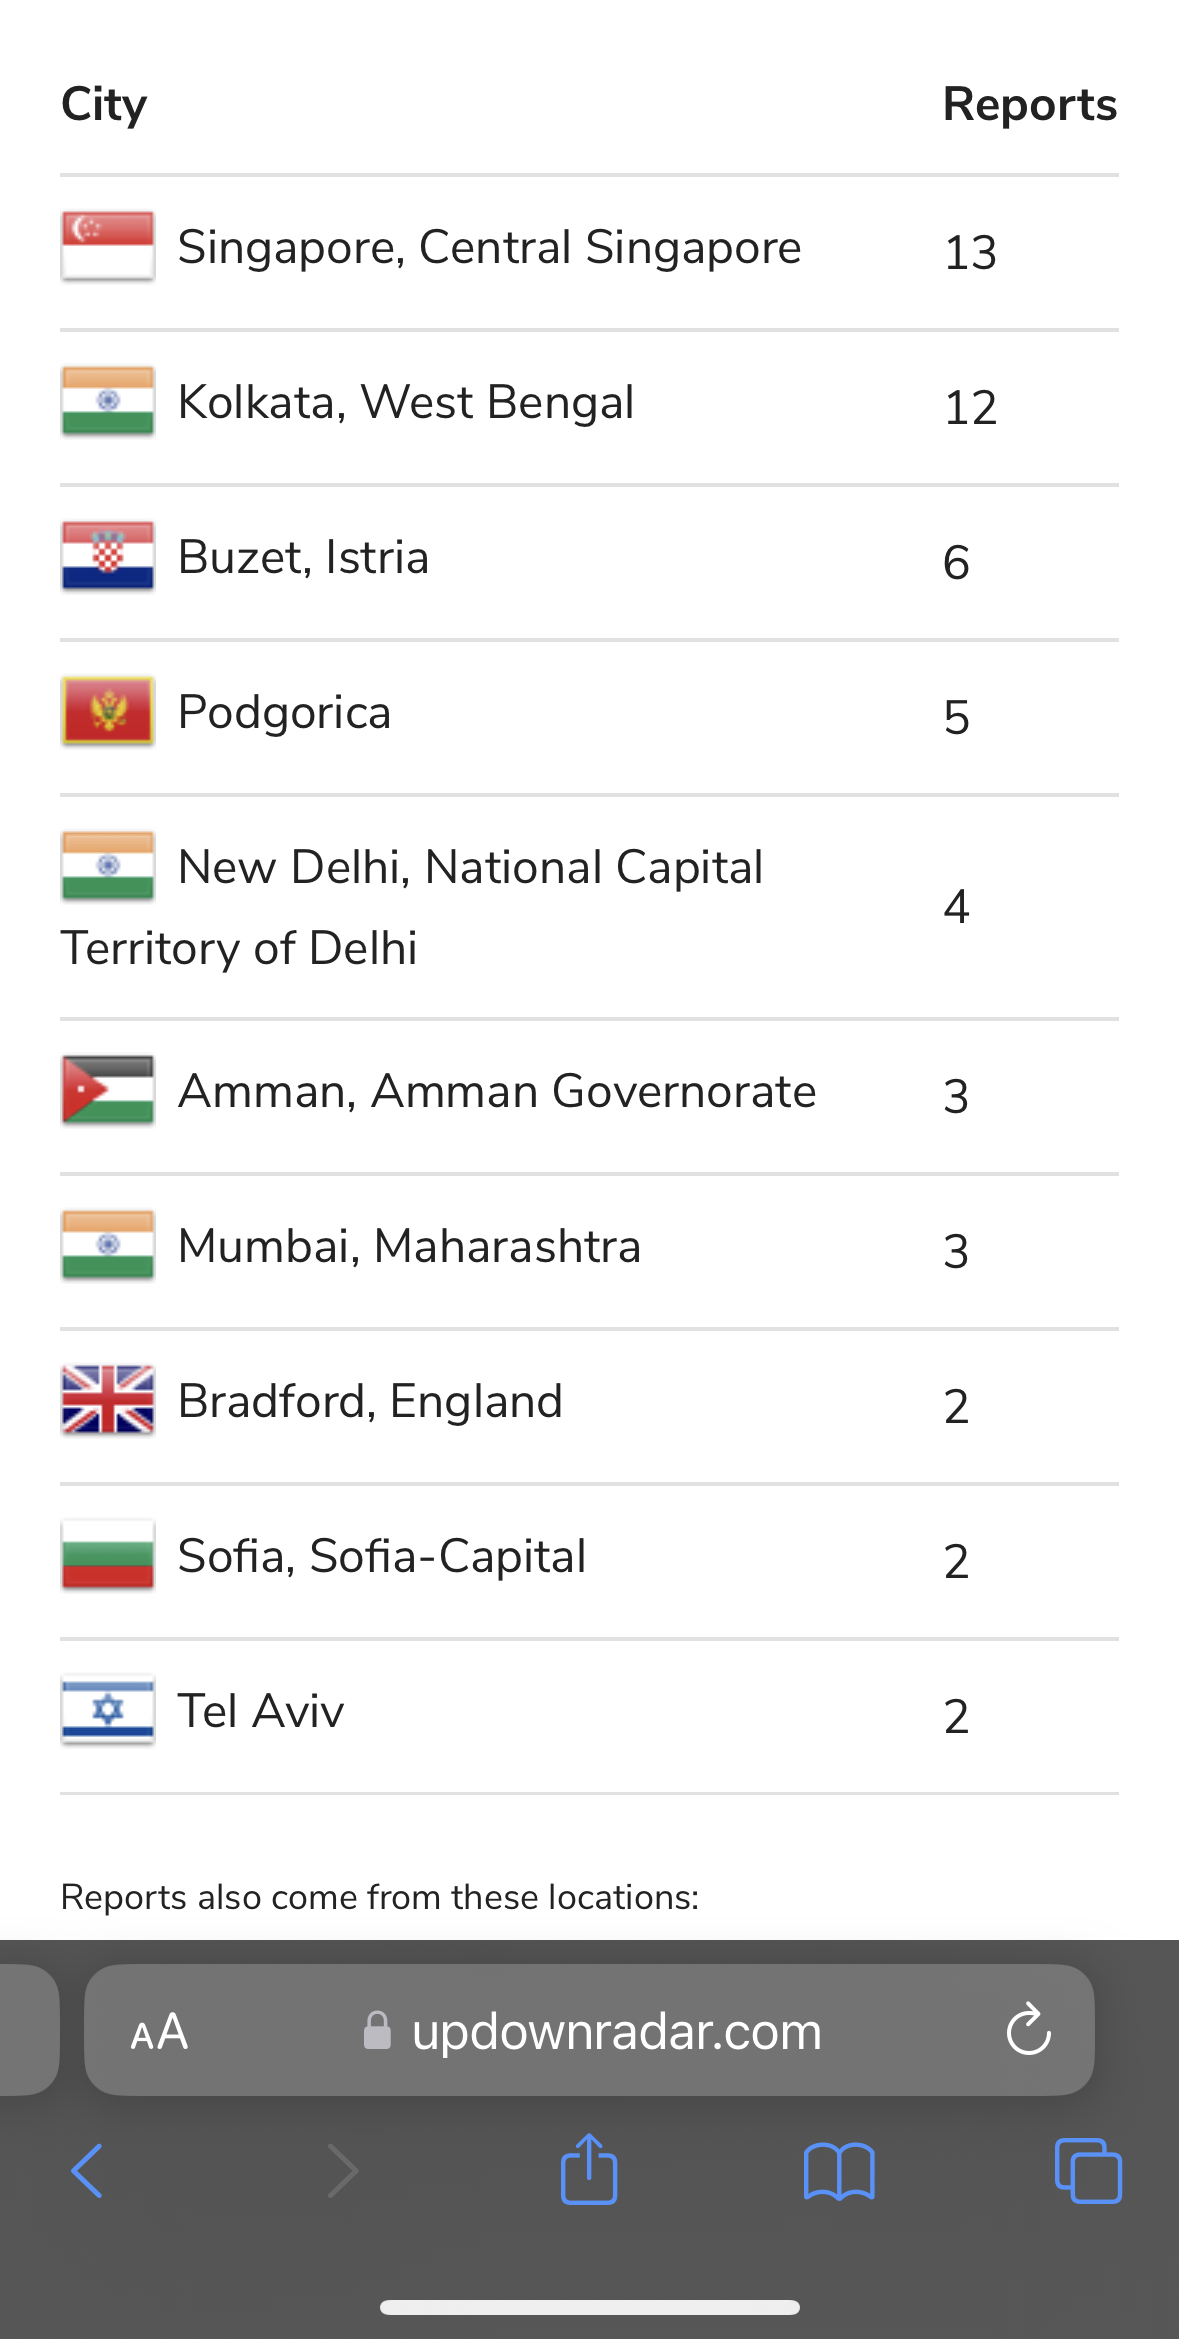
Task: Select the Kolkata, West Bengal row
Action: point(589,408)
